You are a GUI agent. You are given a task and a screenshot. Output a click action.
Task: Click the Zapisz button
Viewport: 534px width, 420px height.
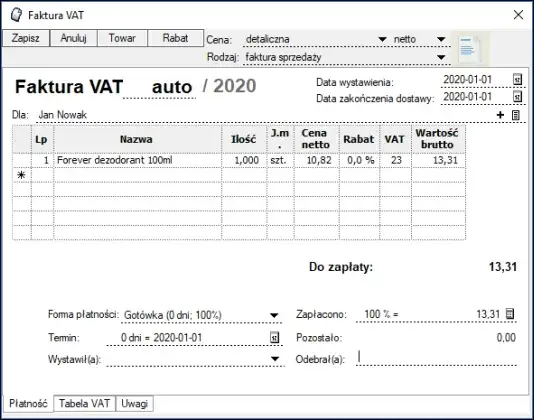click(26, 38)
